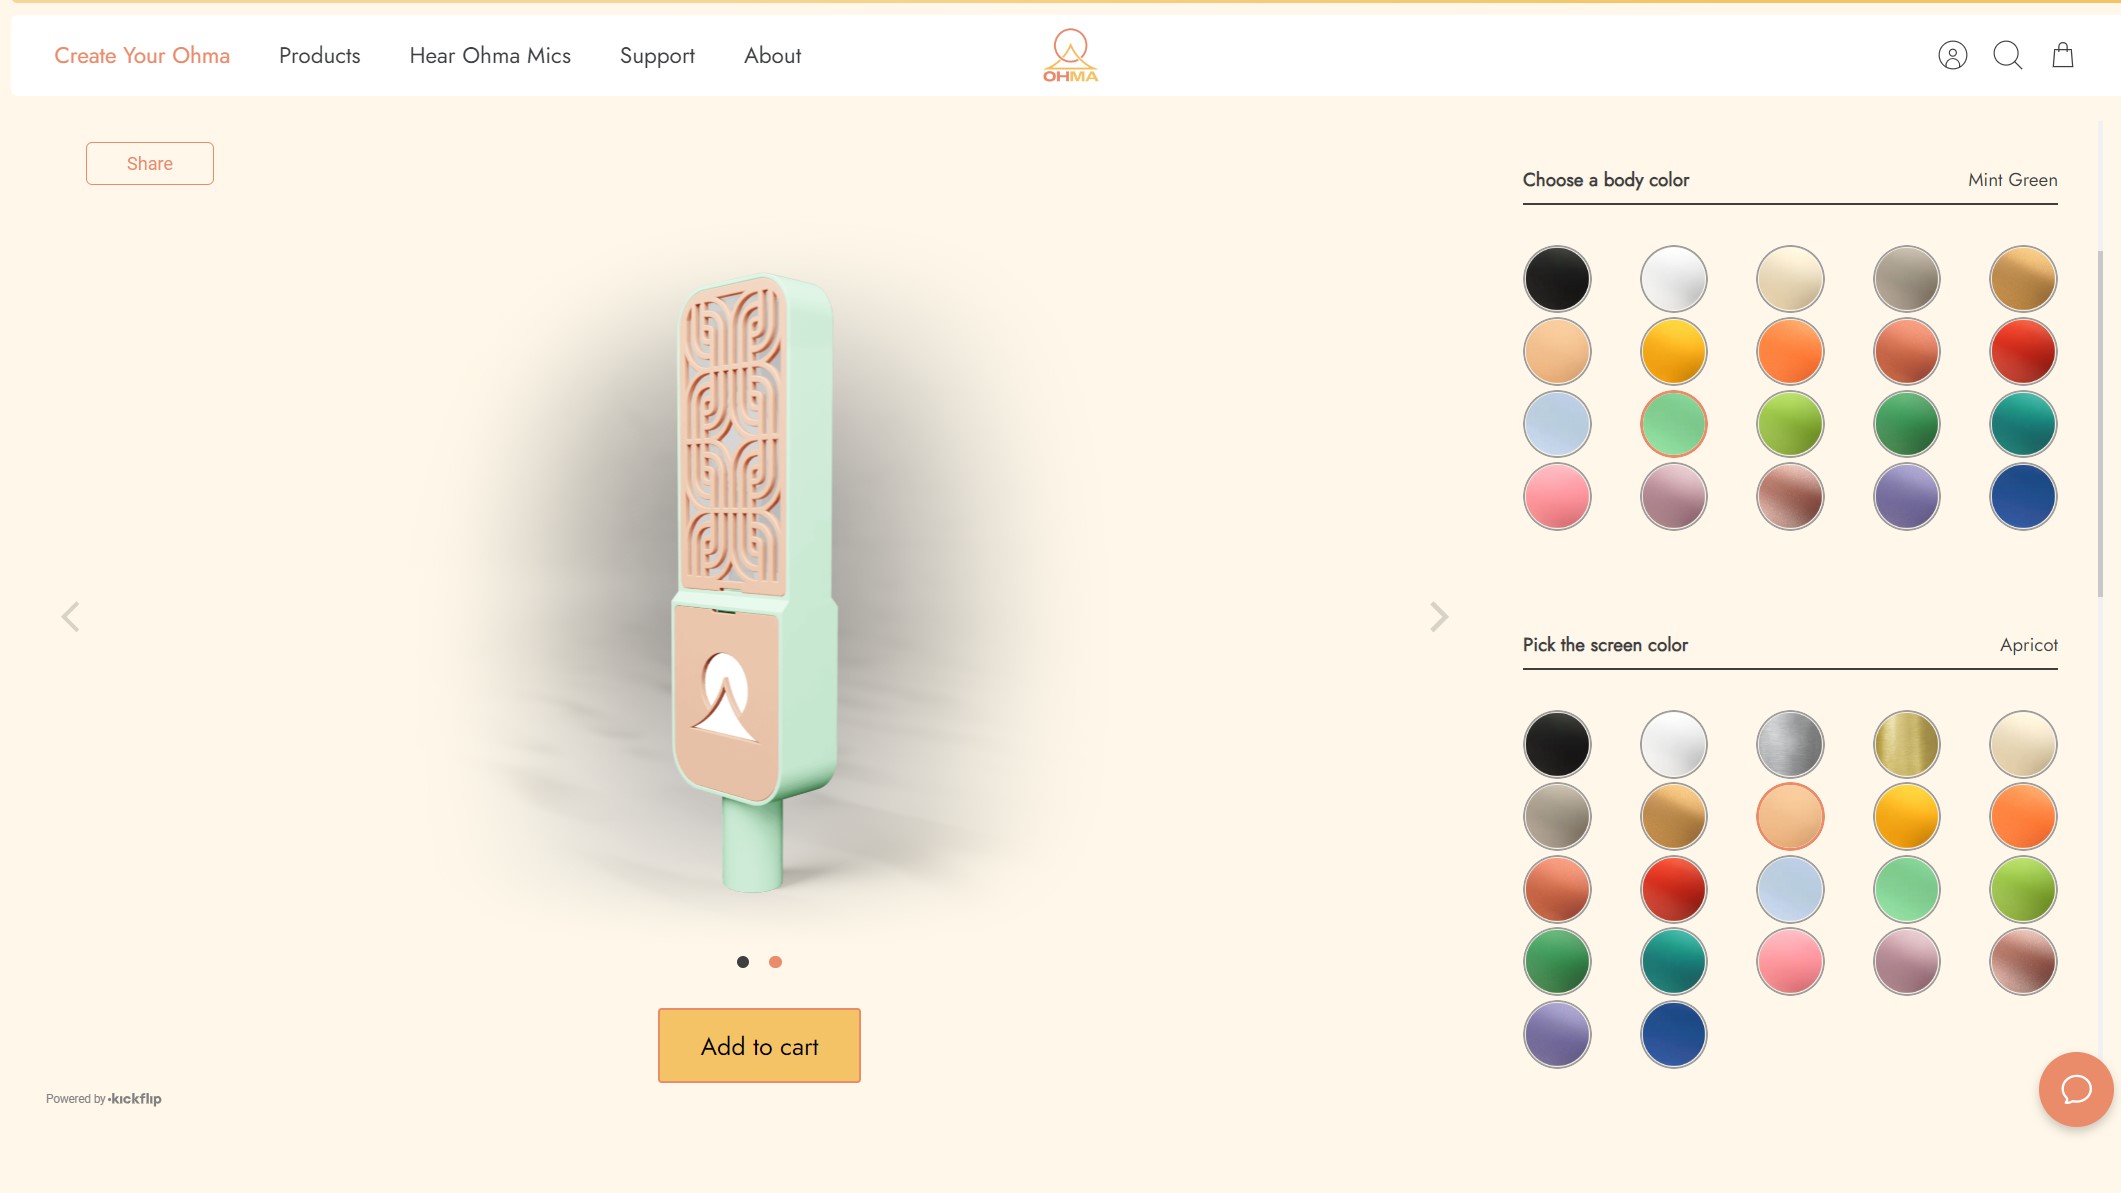Go to previous view with left arrow
The width and height of the screenshot is (2121, 1193).
(70, 616)
